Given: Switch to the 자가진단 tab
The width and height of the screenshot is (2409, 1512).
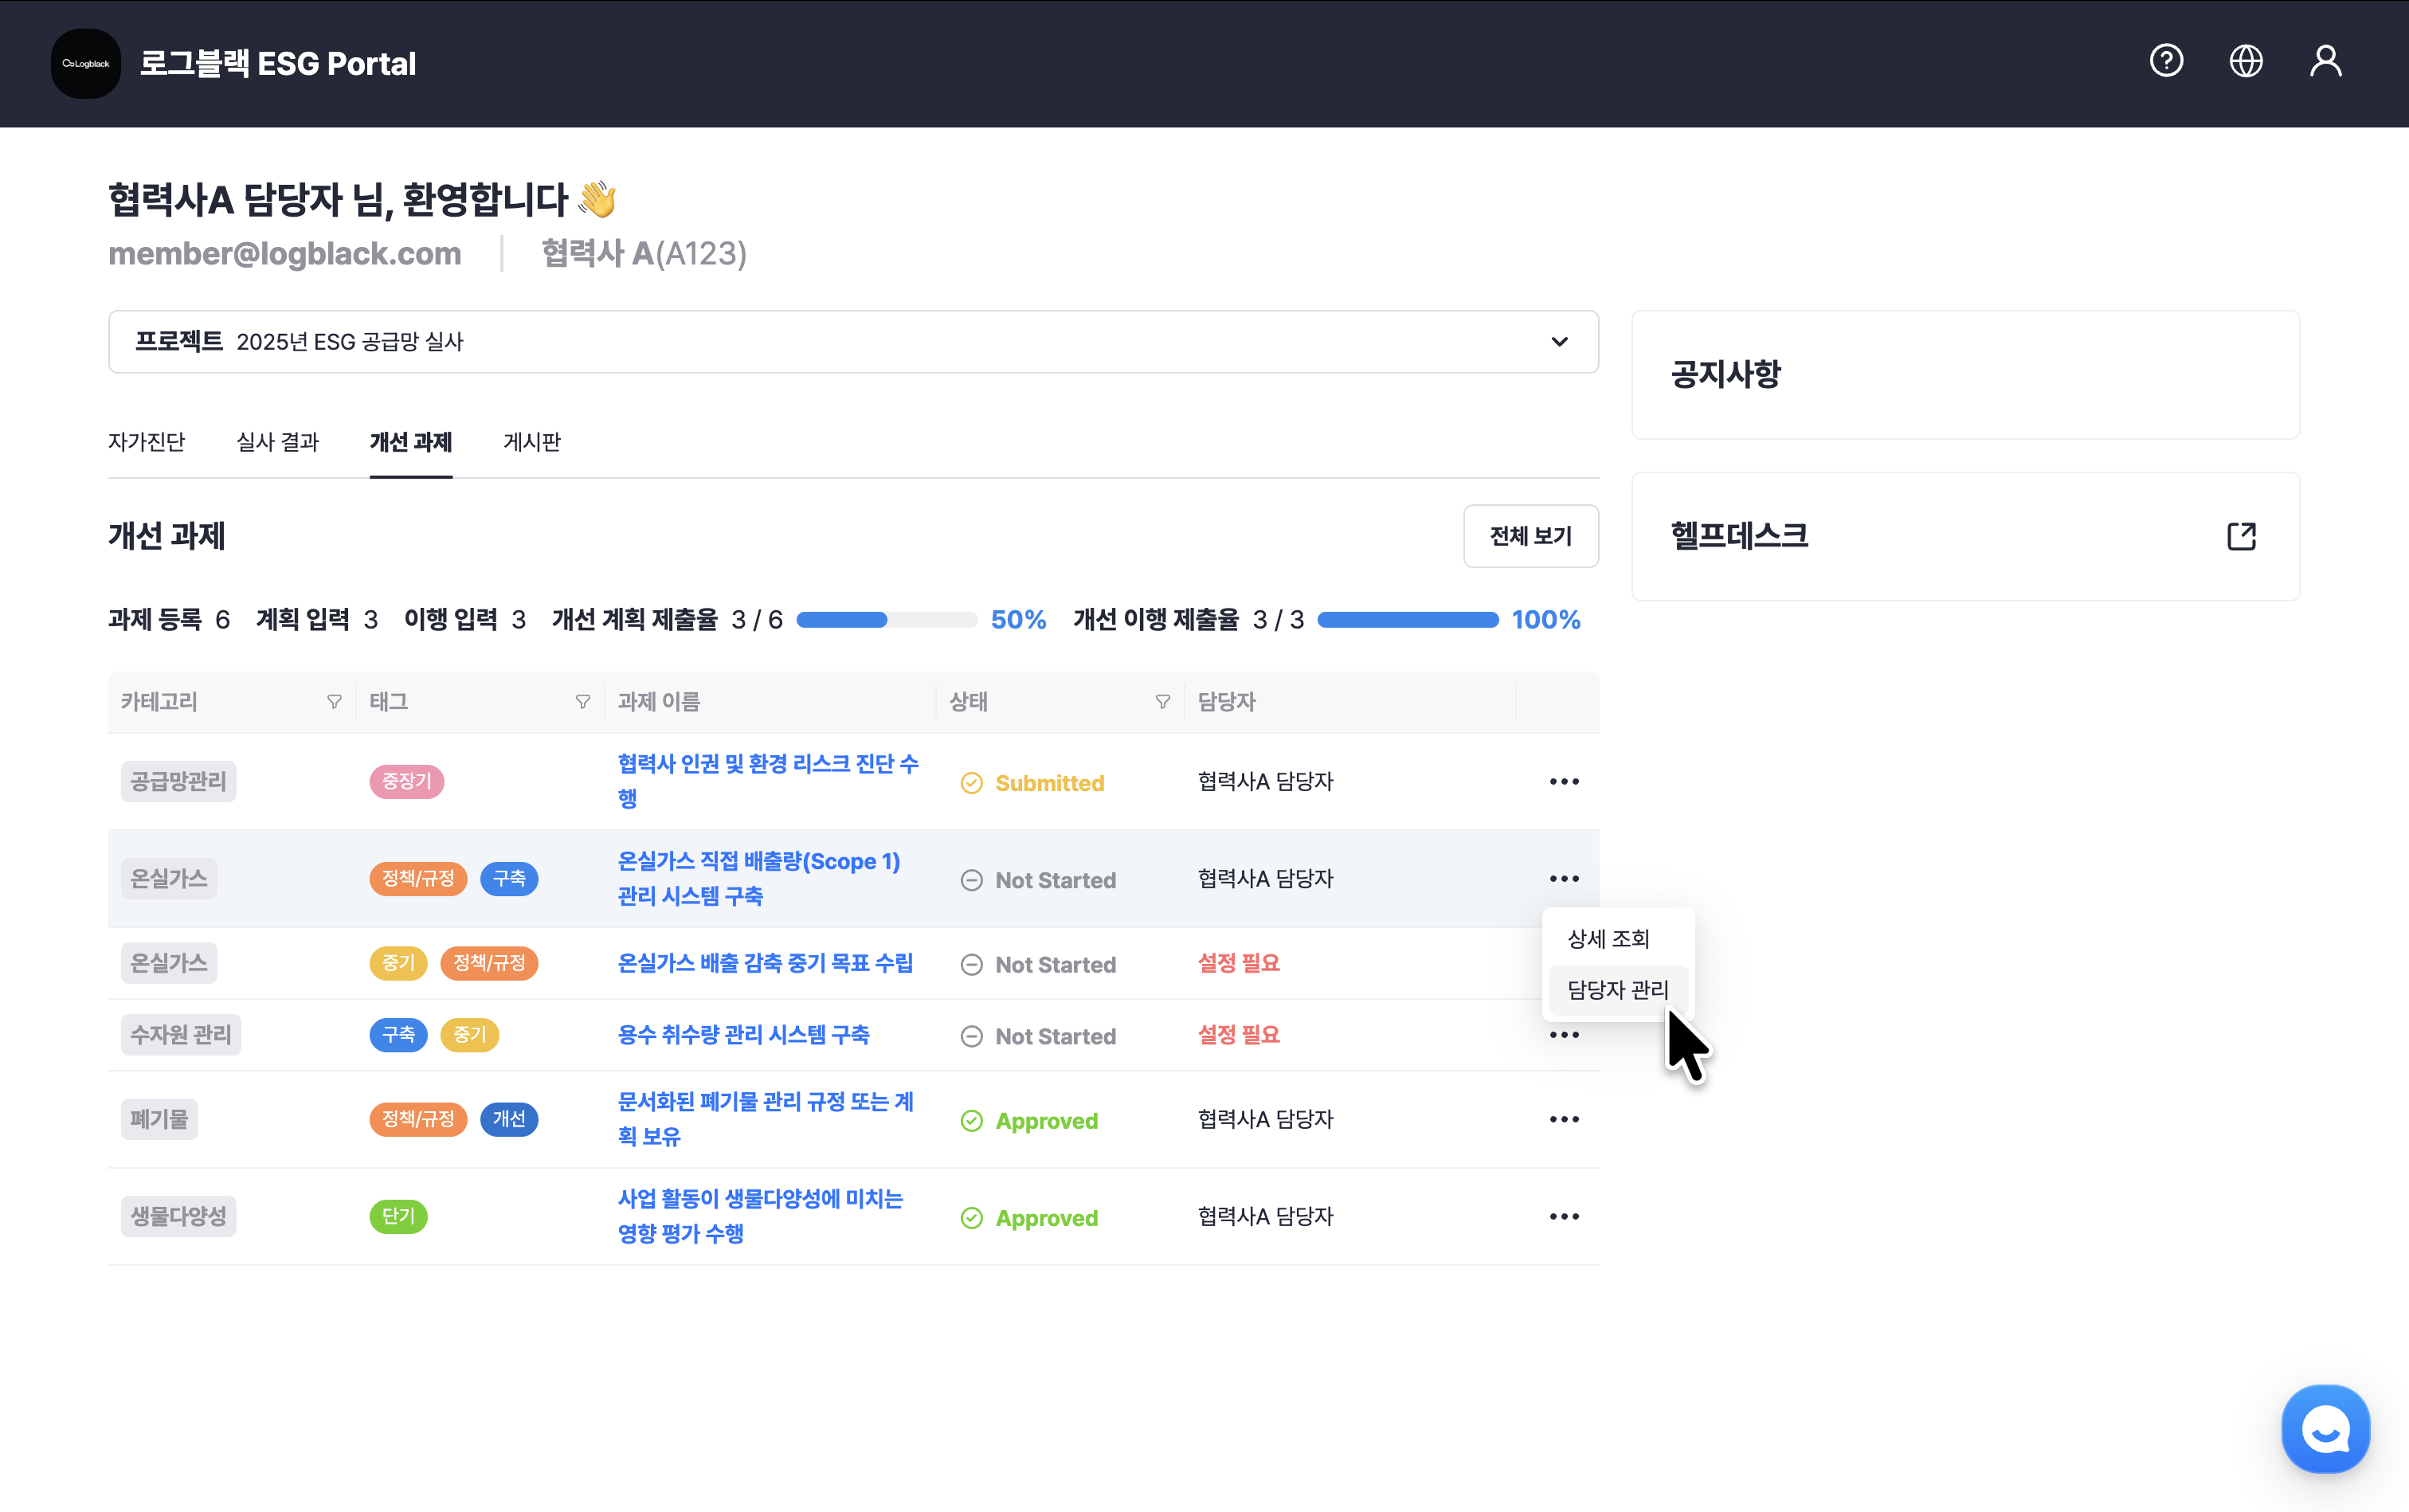Looking at the screenshot, I should pos(146,442).
